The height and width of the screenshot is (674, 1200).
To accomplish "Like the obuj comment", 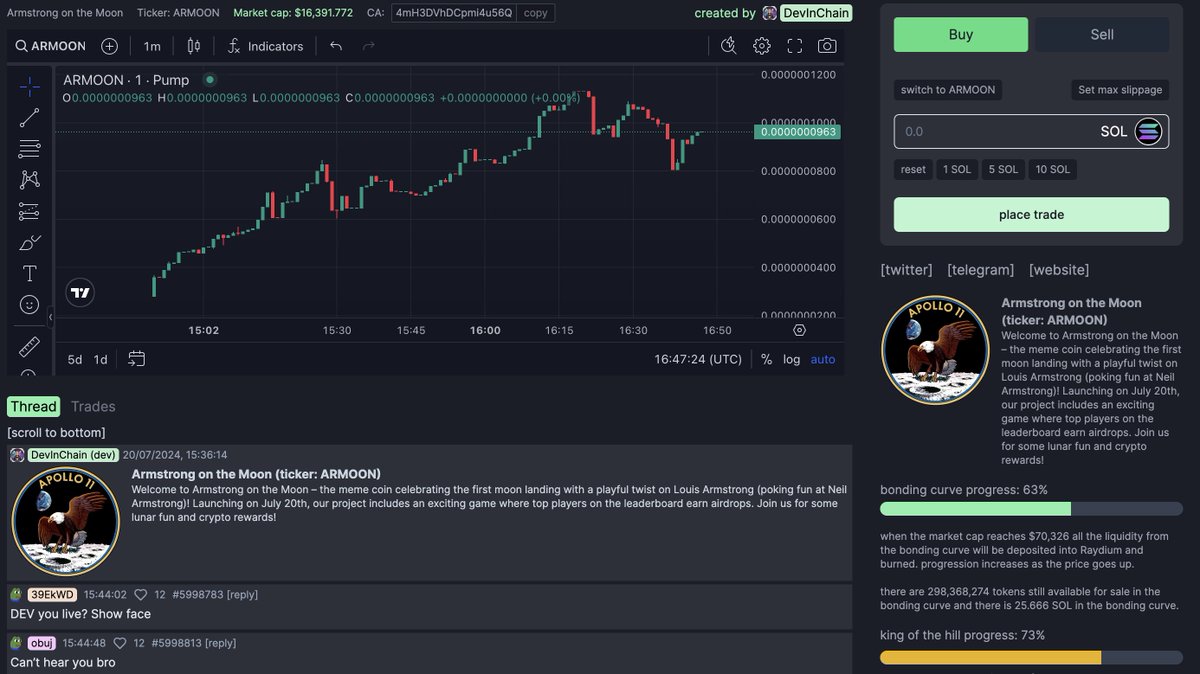I will [x=120, y=643].
